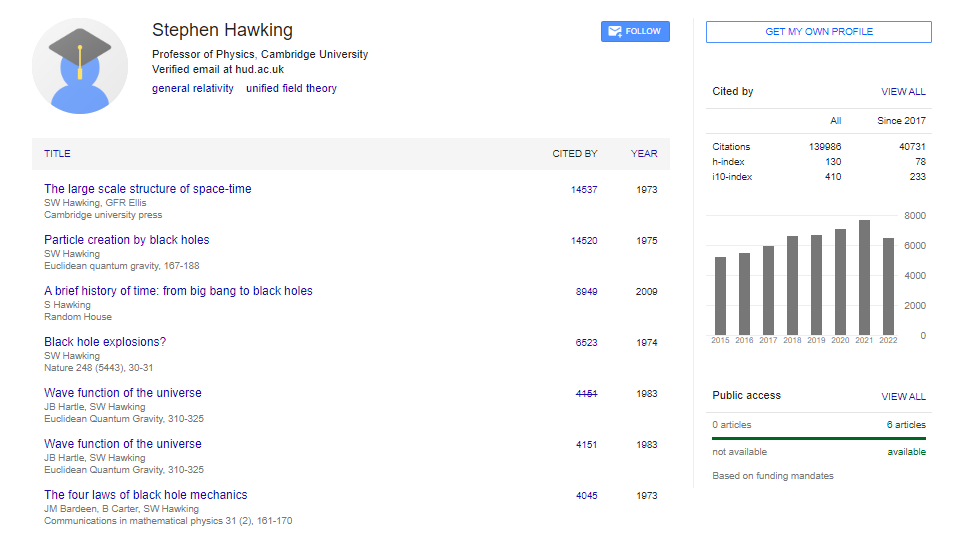The width and height of the screenshot is (959, 538).
Task: Select Nature 248 (5443), 30-31 text
Action: click(98, 368)
